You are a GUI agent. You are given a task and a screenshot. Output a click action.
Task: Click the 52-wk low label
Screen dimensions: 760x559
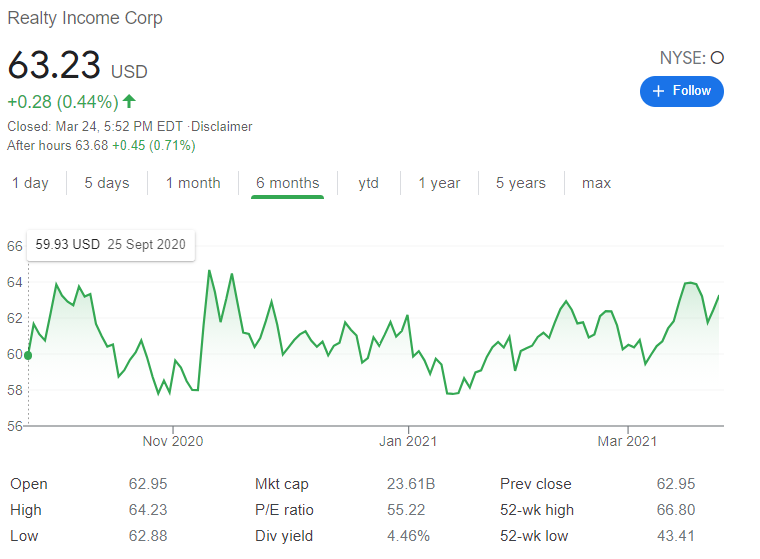(534, 536)
